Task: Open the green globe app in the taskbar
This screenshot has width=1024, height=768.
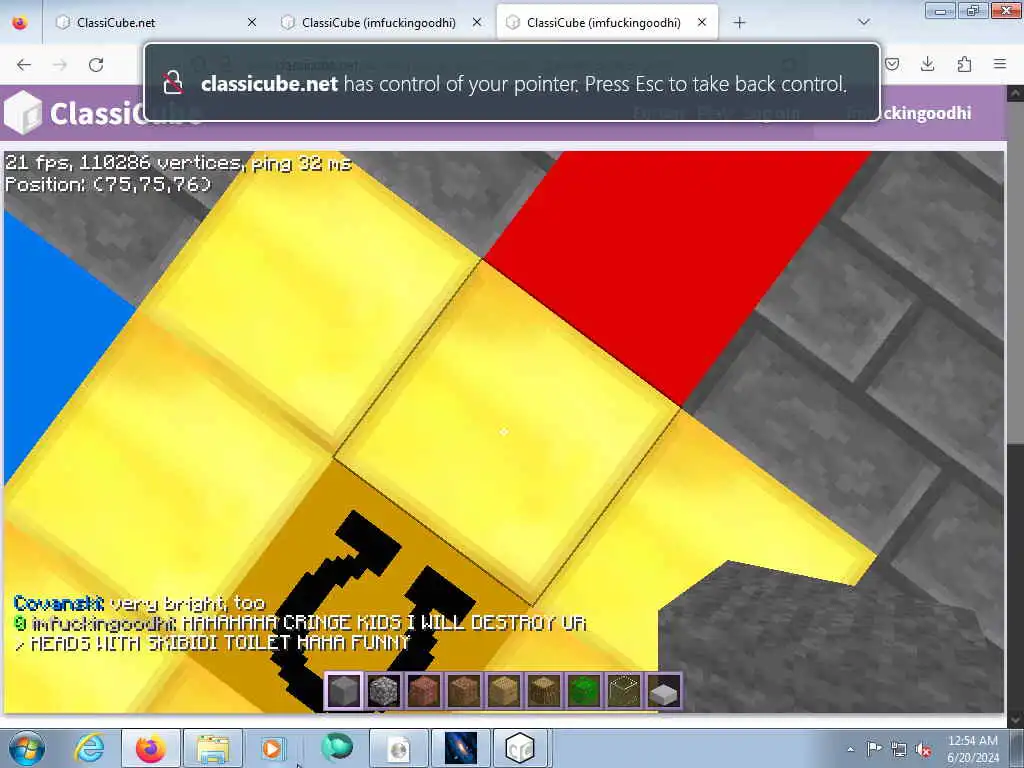Action: (x=336, y=748)
